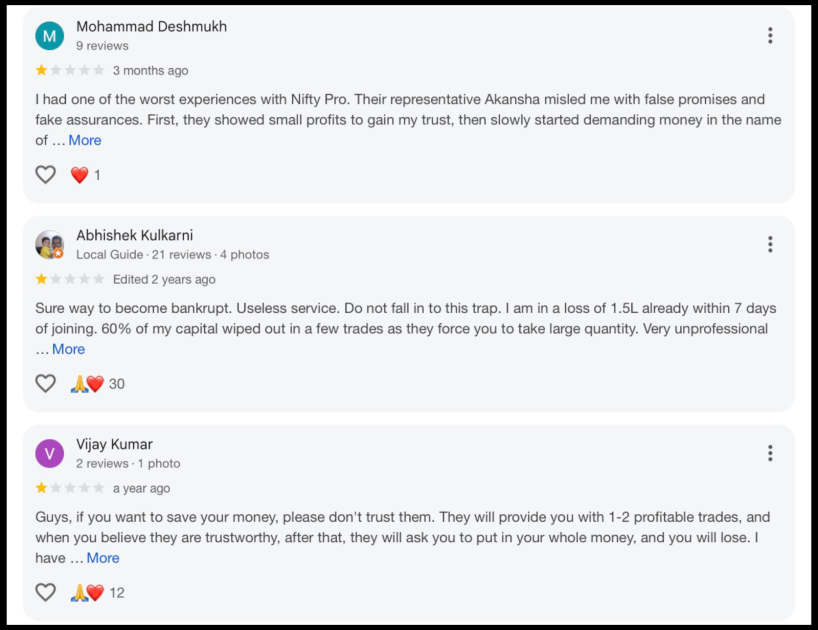Like Abhishek Kulkarni's review with heart
The height and width of the screenshot is (630, 818).
[x=46, y=384]
